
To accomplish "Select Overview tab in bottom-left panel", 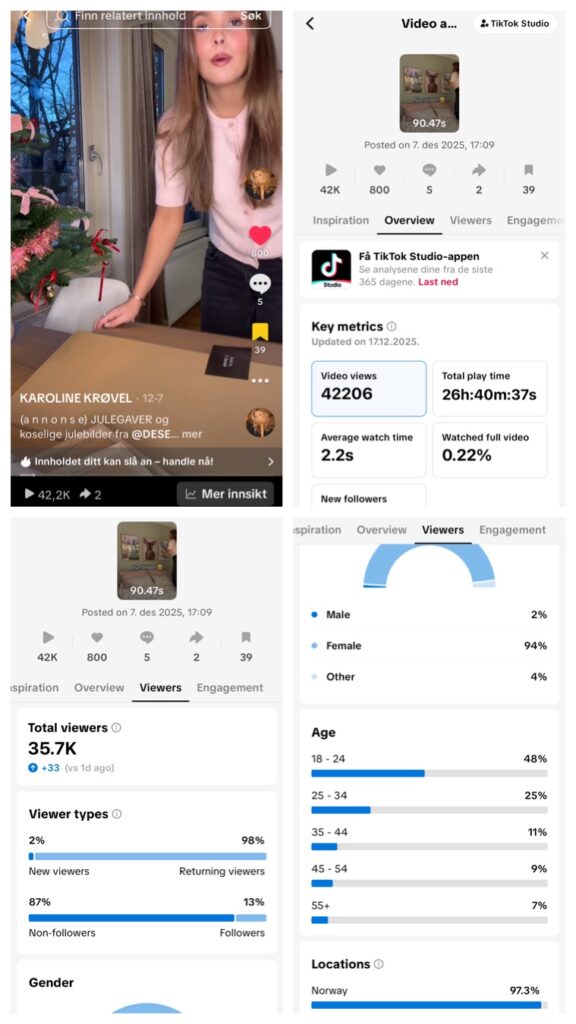I will [99, 688].
